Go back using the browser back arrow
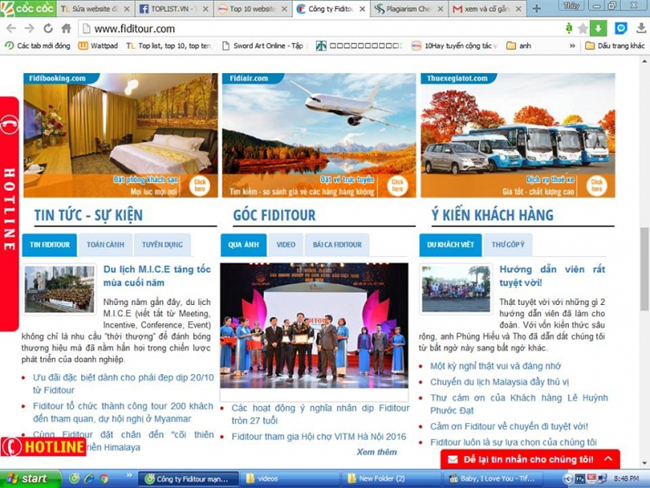 coord(11,29)
